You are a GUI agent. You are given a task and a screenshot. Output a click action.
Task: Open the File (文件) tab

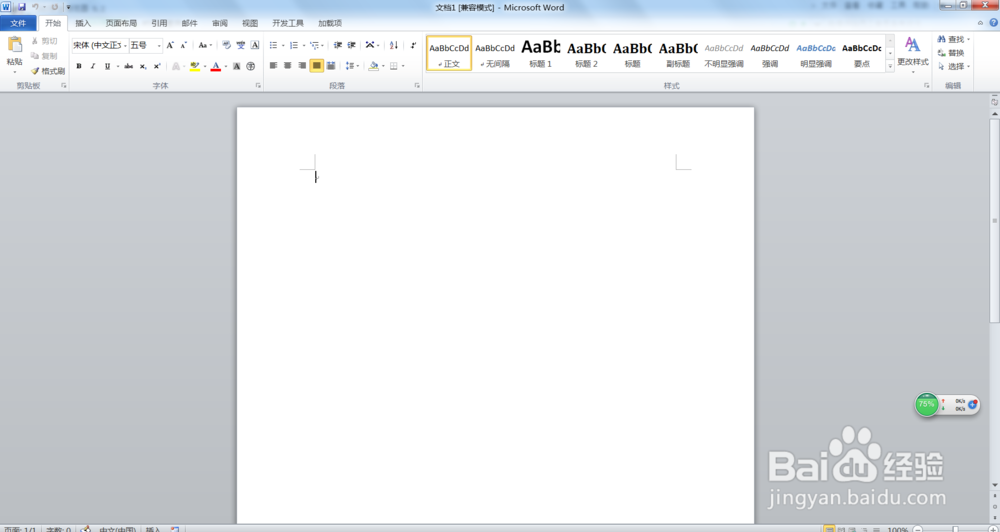pos(18,23)
